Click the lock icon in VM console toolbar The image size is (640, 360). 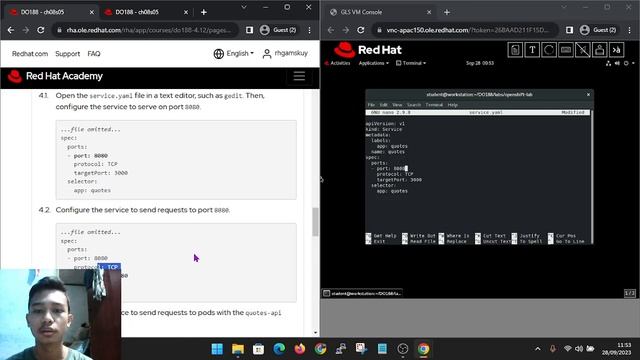(599, 50)
